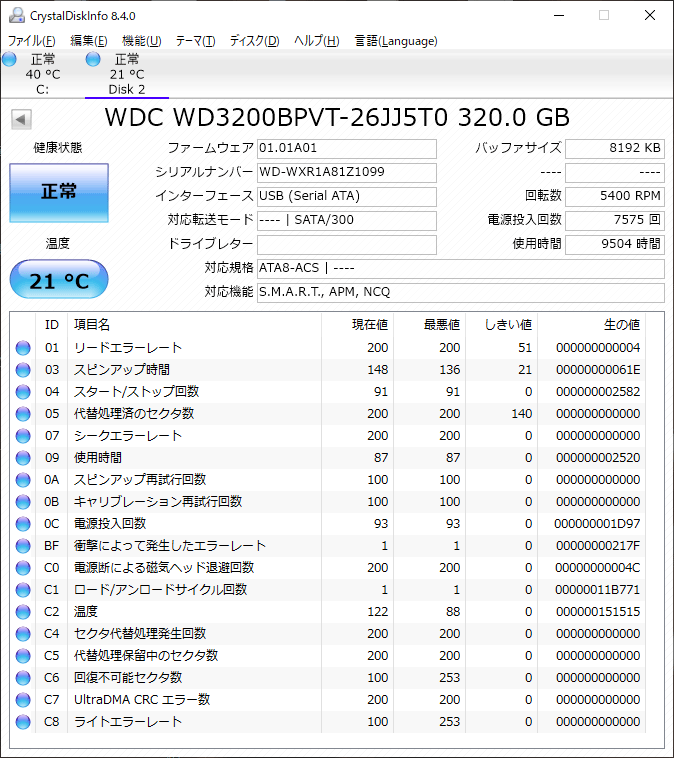Open the ファイル(F) menu

coord(31,41)
